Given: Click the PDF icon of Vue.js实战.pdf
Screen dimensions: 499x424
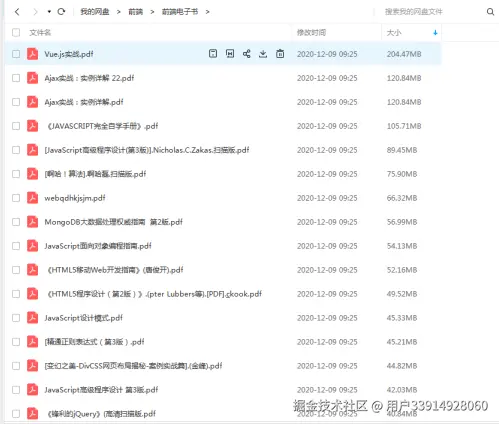Looking at the screenshot, I should point(32,54).
